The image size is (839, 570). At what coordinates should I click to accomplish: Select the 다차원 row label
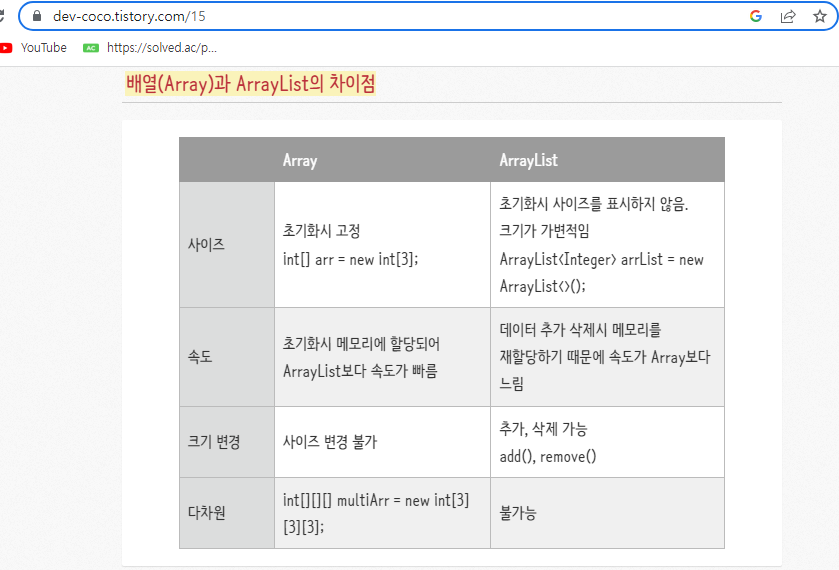tap(207, 513)
